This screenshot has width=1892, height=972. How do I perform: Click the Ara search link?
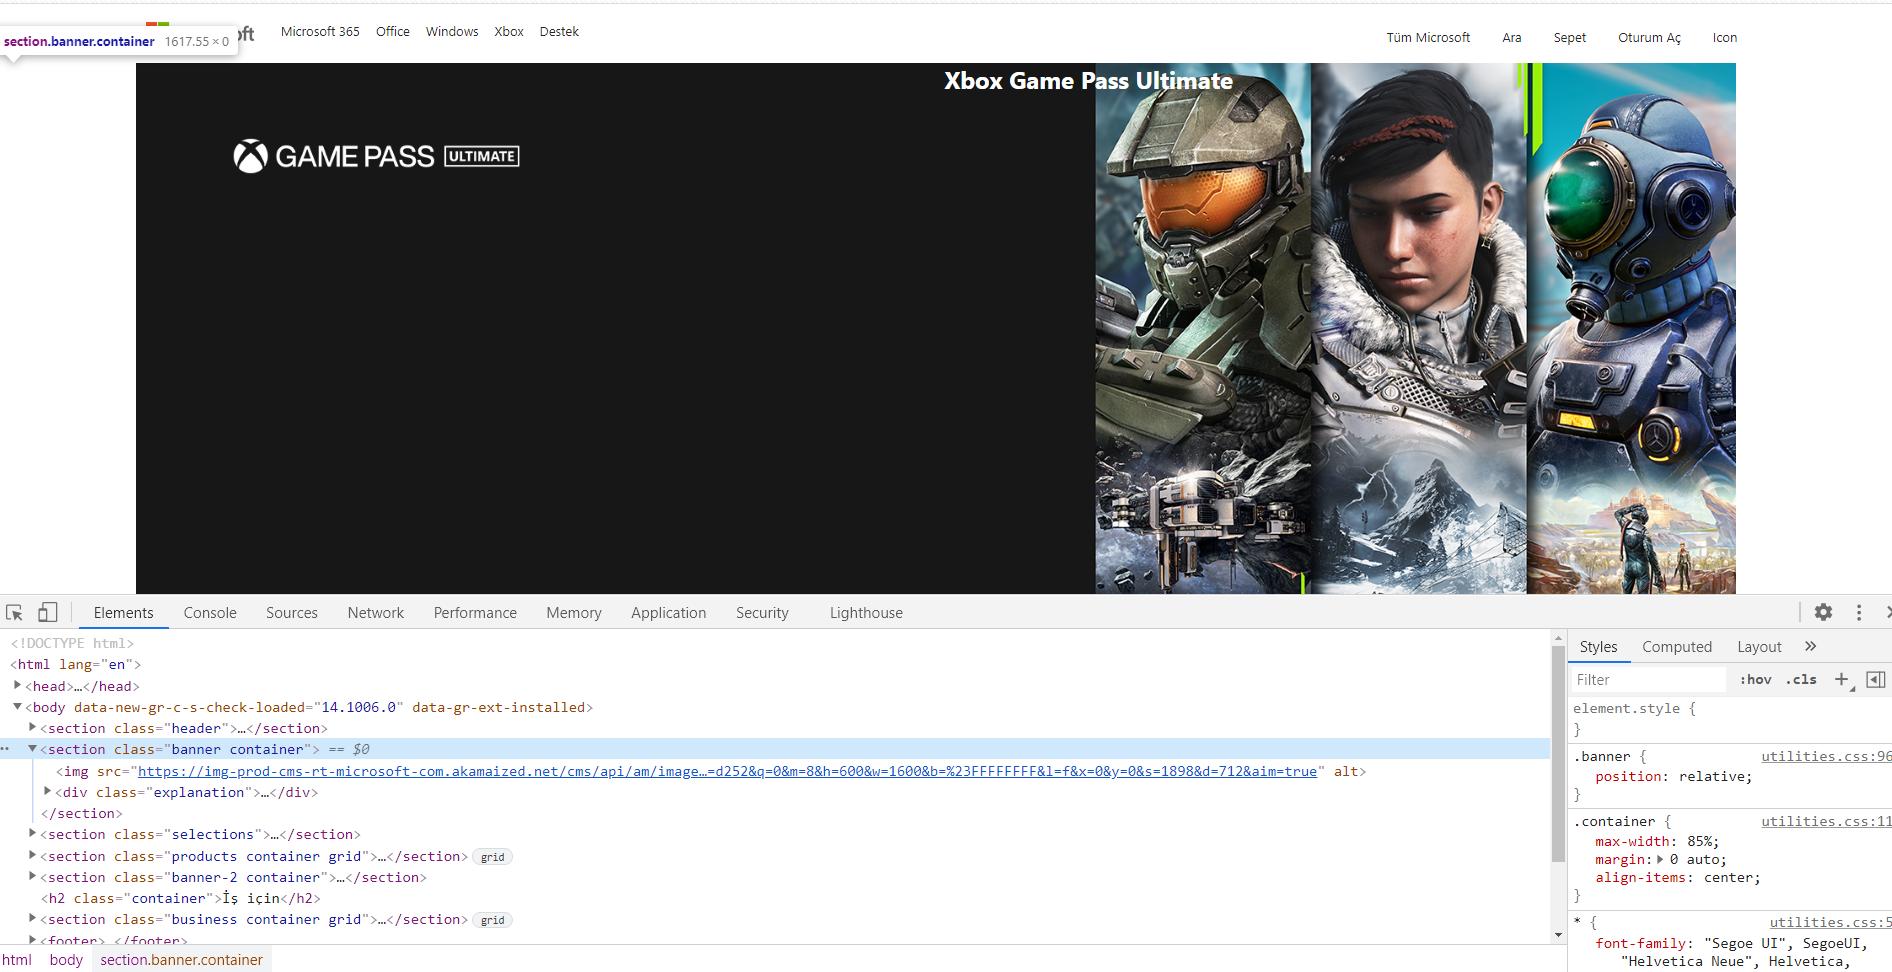pos(1512,38)
